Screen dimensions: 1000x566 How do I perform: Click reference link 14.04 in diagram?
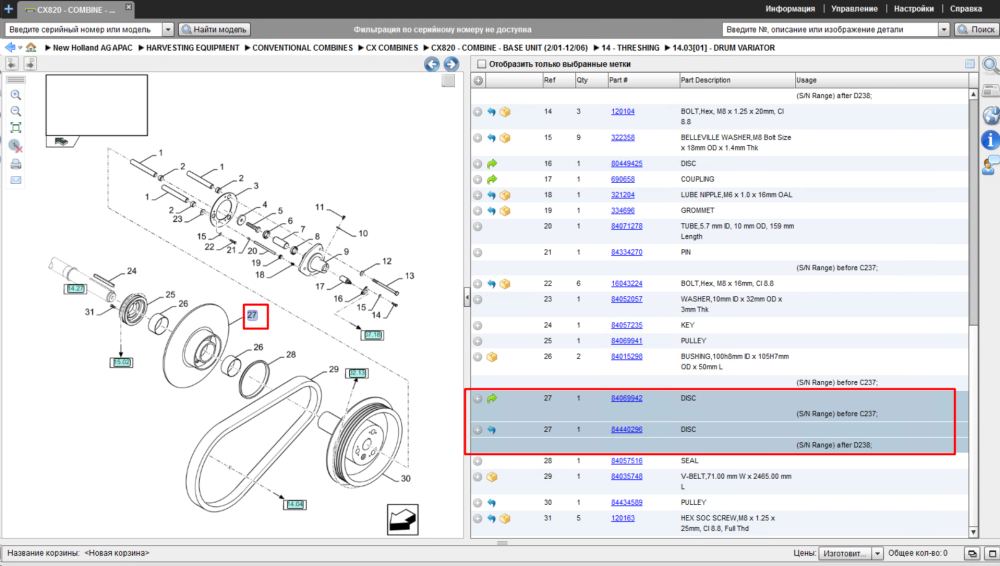295,504
